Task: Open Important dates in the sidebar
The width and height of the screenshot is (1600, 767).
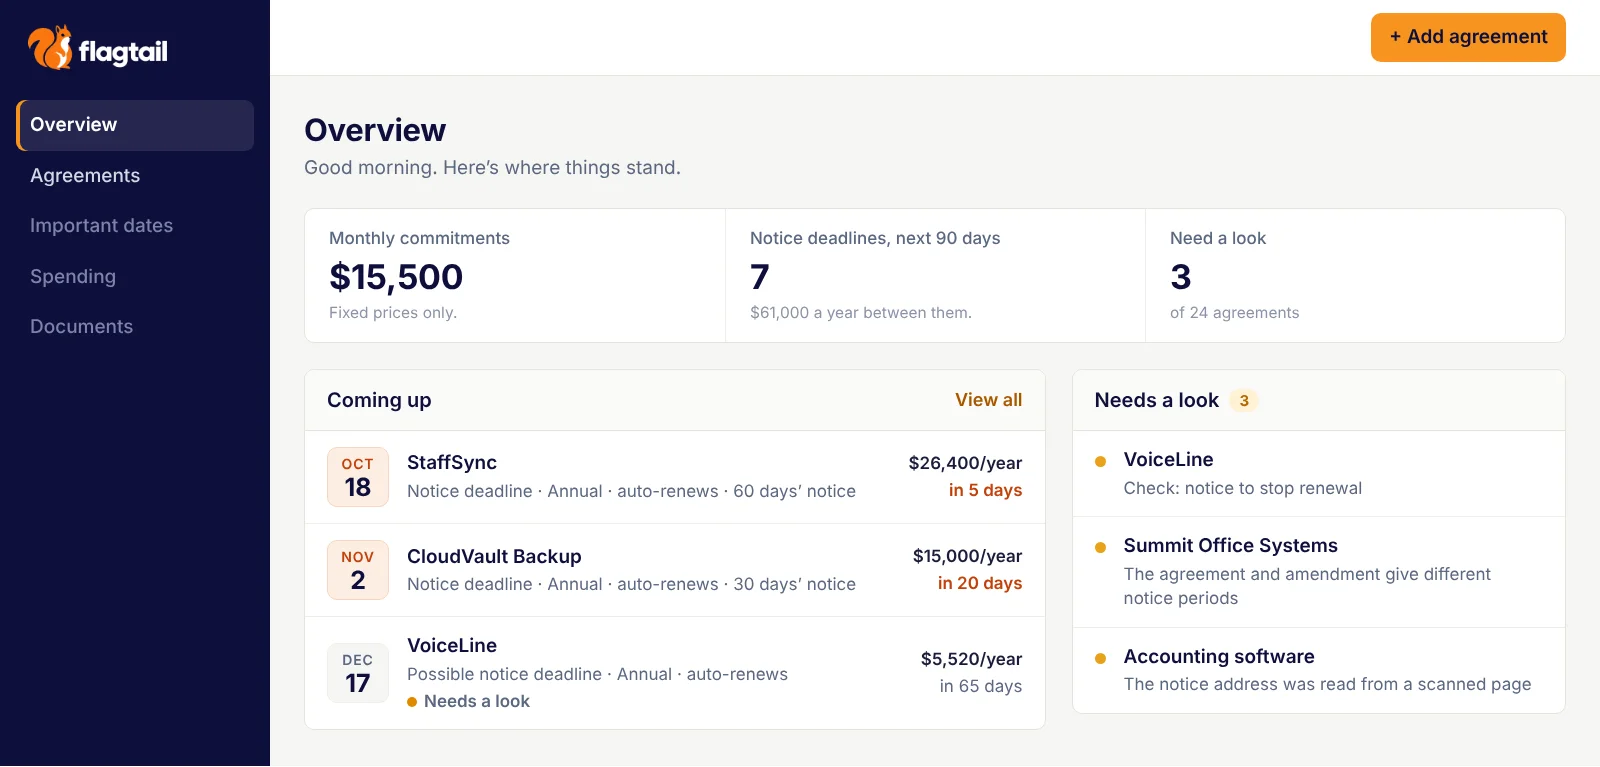Action: [x=135, y=226]
